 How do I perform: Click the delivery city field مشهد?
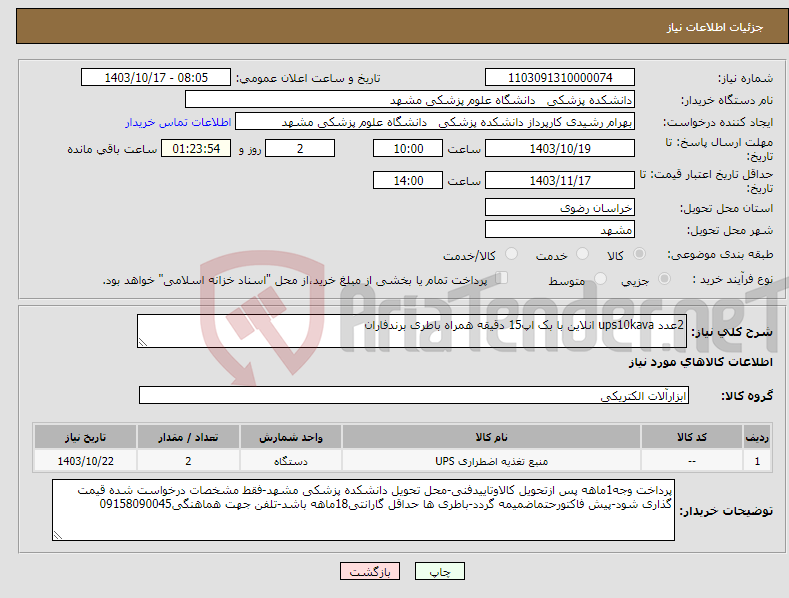tap(560, 230)
